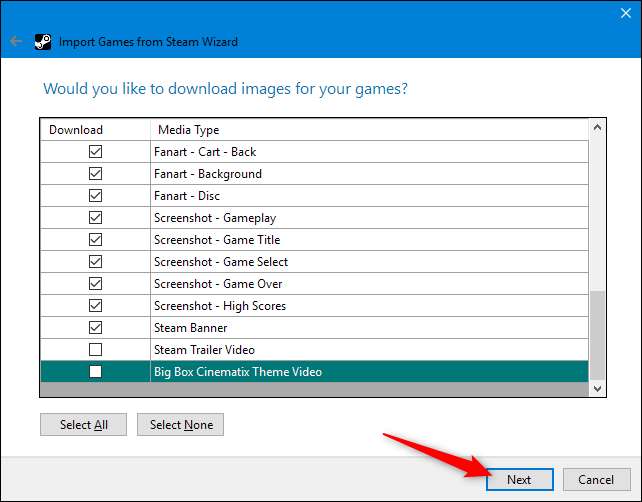Select the 'Steam Trailer Video' row text
642x502 pixels.
click(204, 350)
